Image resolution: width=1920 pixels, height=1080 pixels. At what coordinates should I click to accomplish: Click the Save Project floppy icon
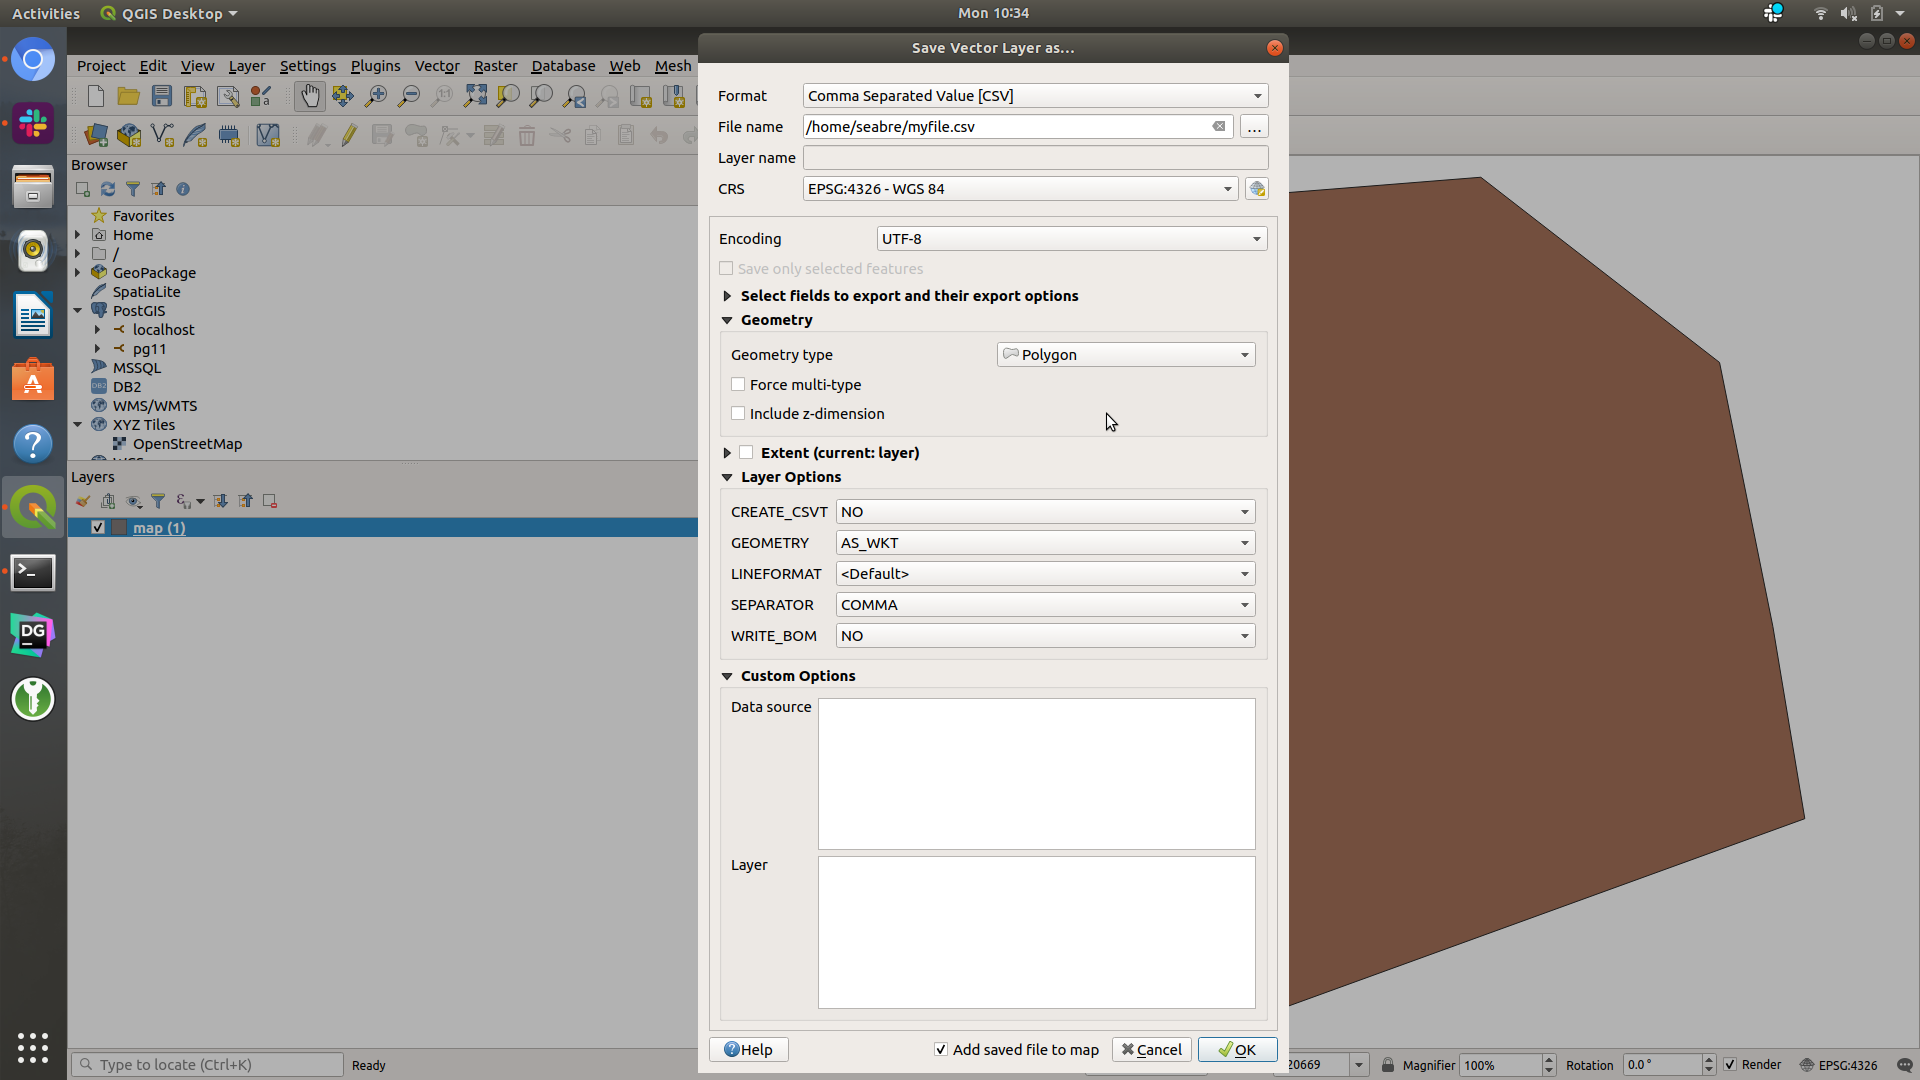click(x=162, y=96)
